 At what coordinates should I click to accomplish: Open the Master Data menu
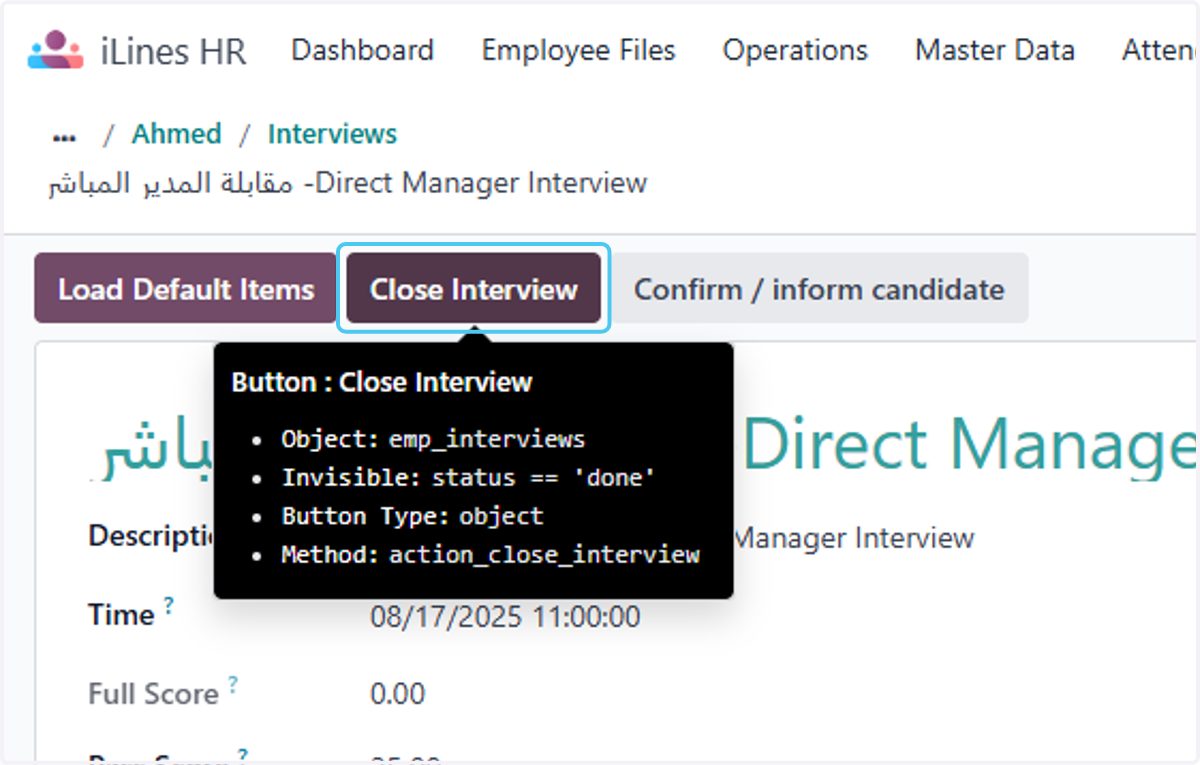coord(994,50)
